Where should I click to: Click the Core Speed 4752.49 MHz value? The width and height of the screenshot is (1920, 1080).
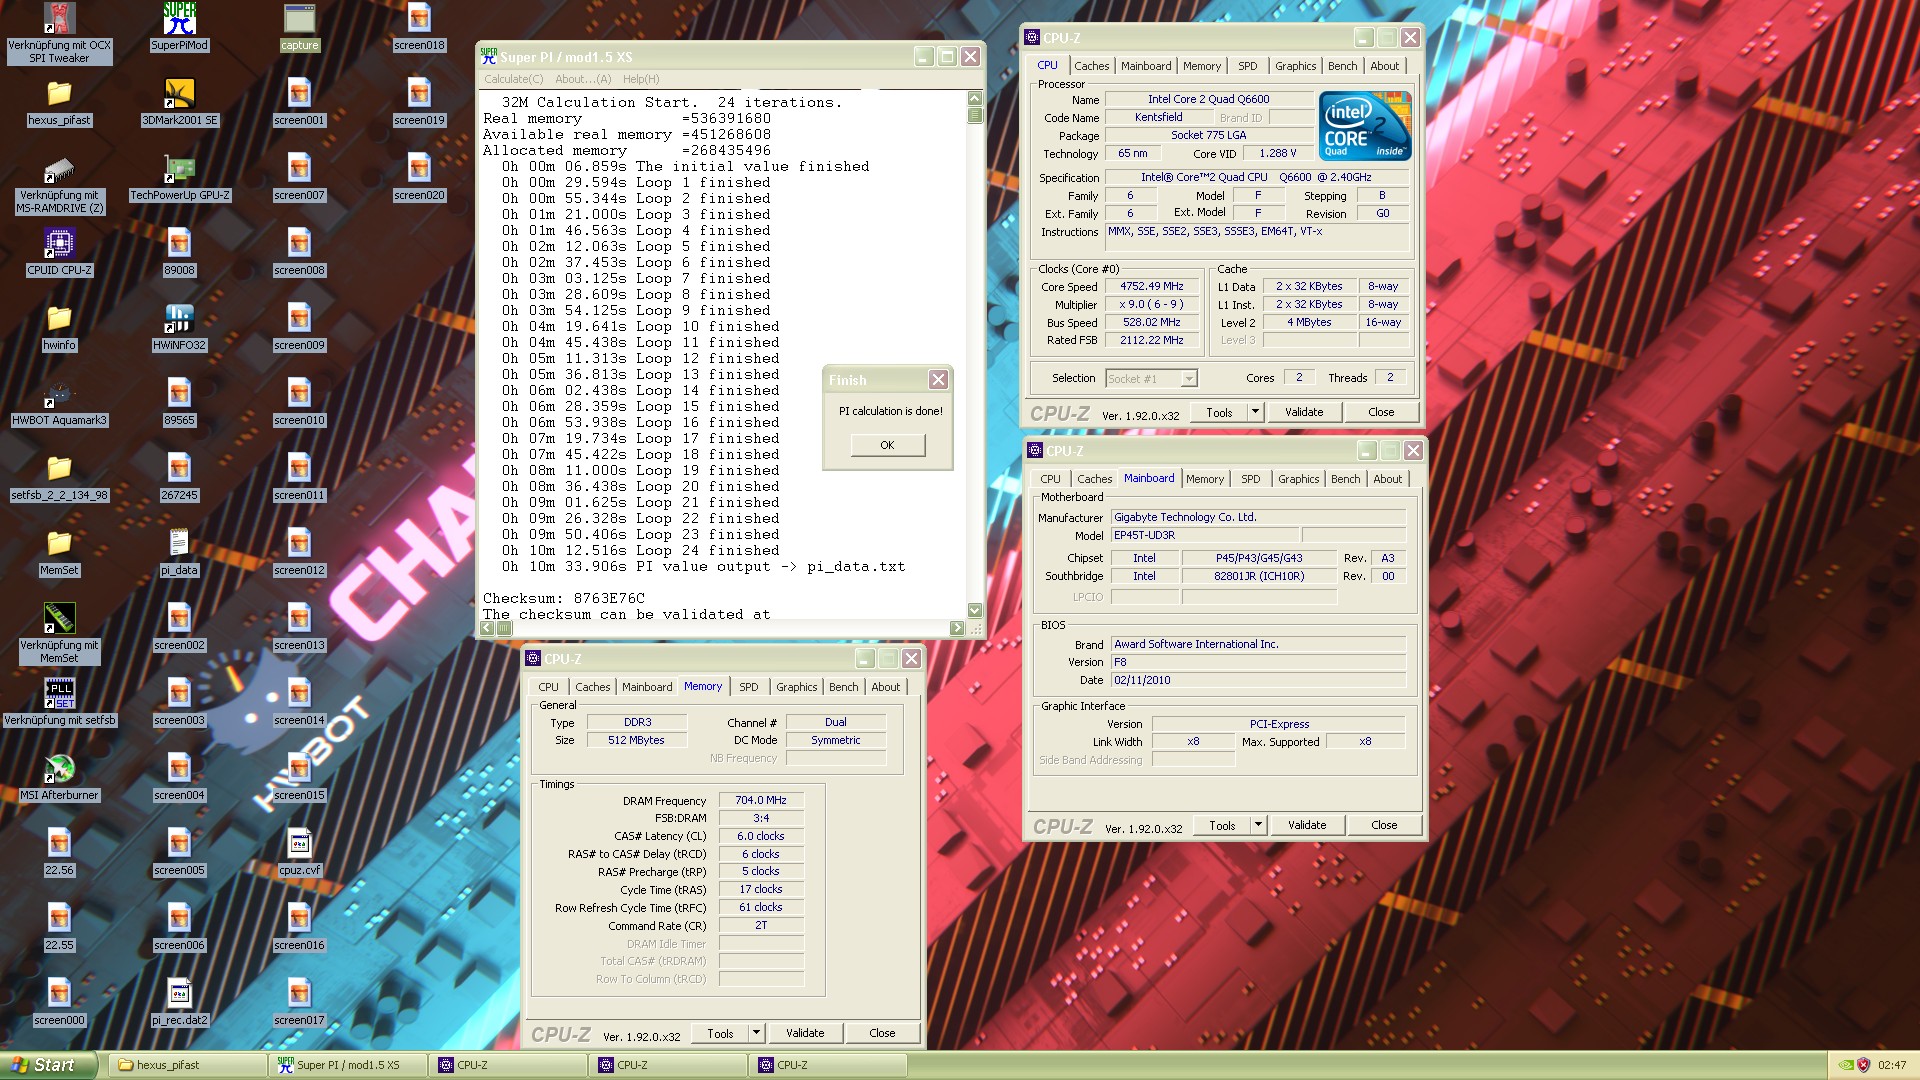point(1151,287)
